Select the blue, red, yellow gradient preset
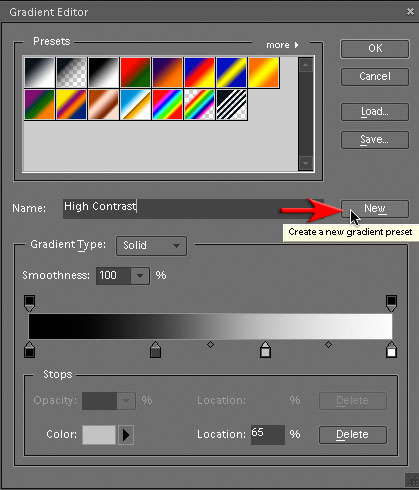 click(199, 72)
